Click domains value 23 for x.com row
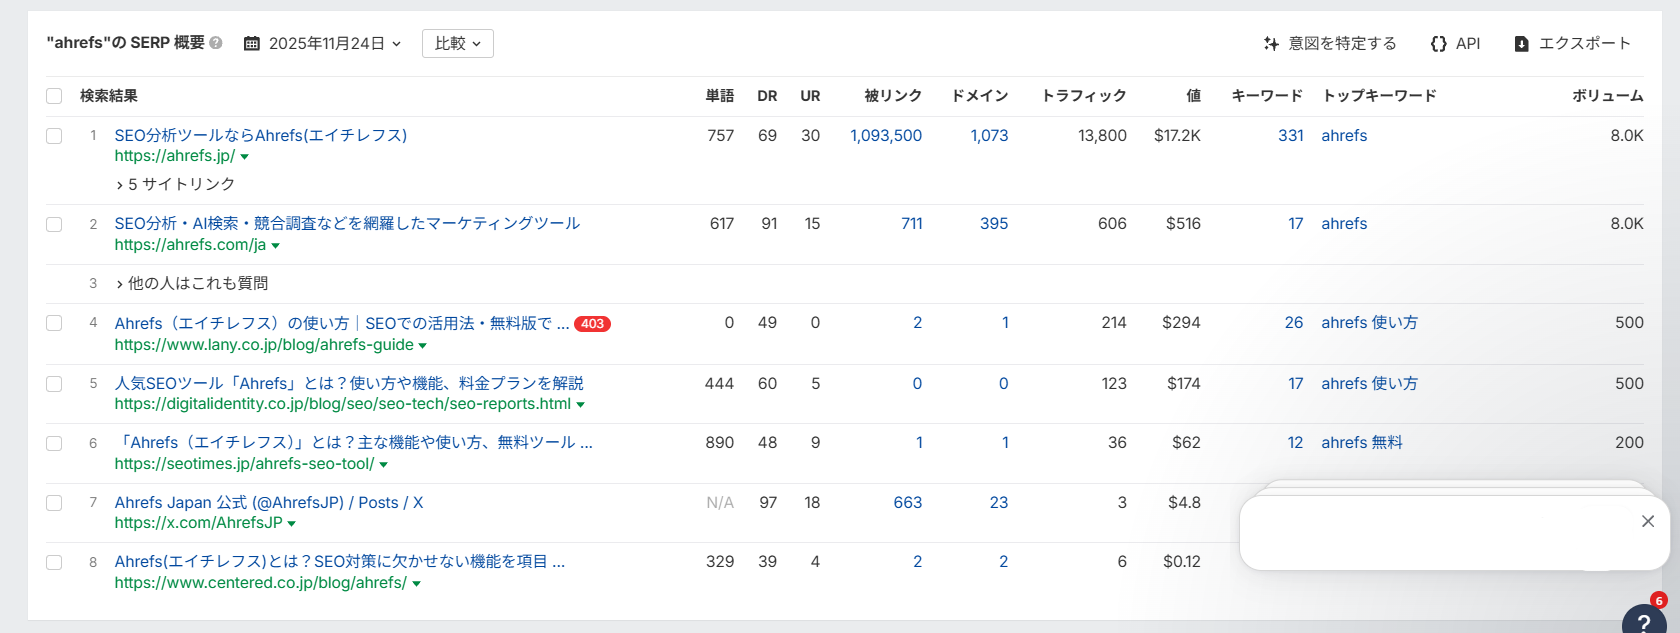Screen dimensions: 1680x633 coord(999,502)
